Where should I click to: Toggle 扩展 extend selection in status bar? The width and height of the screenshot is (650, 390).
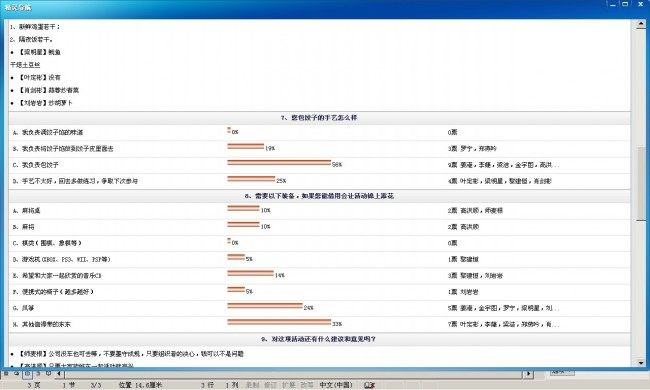click(289, 385)
